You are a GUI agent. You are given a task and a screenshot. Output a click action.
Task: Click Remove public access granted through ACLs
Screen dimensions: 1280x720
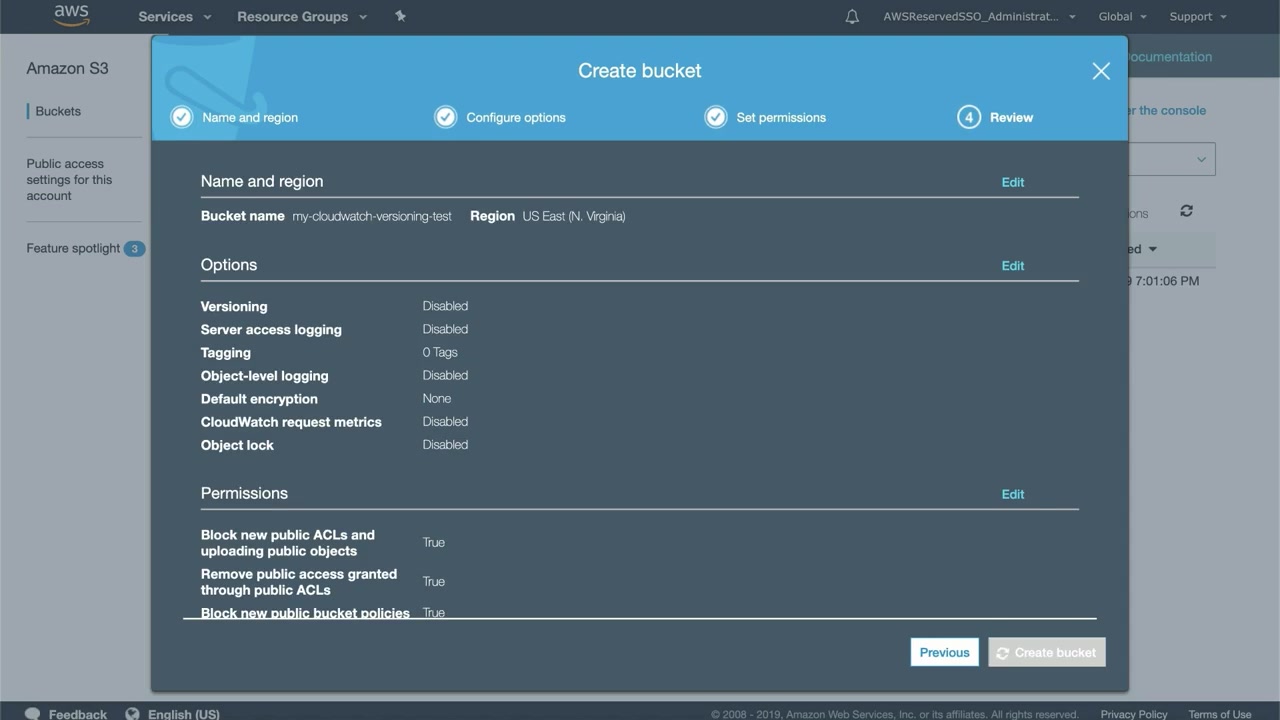click(299, 582)
